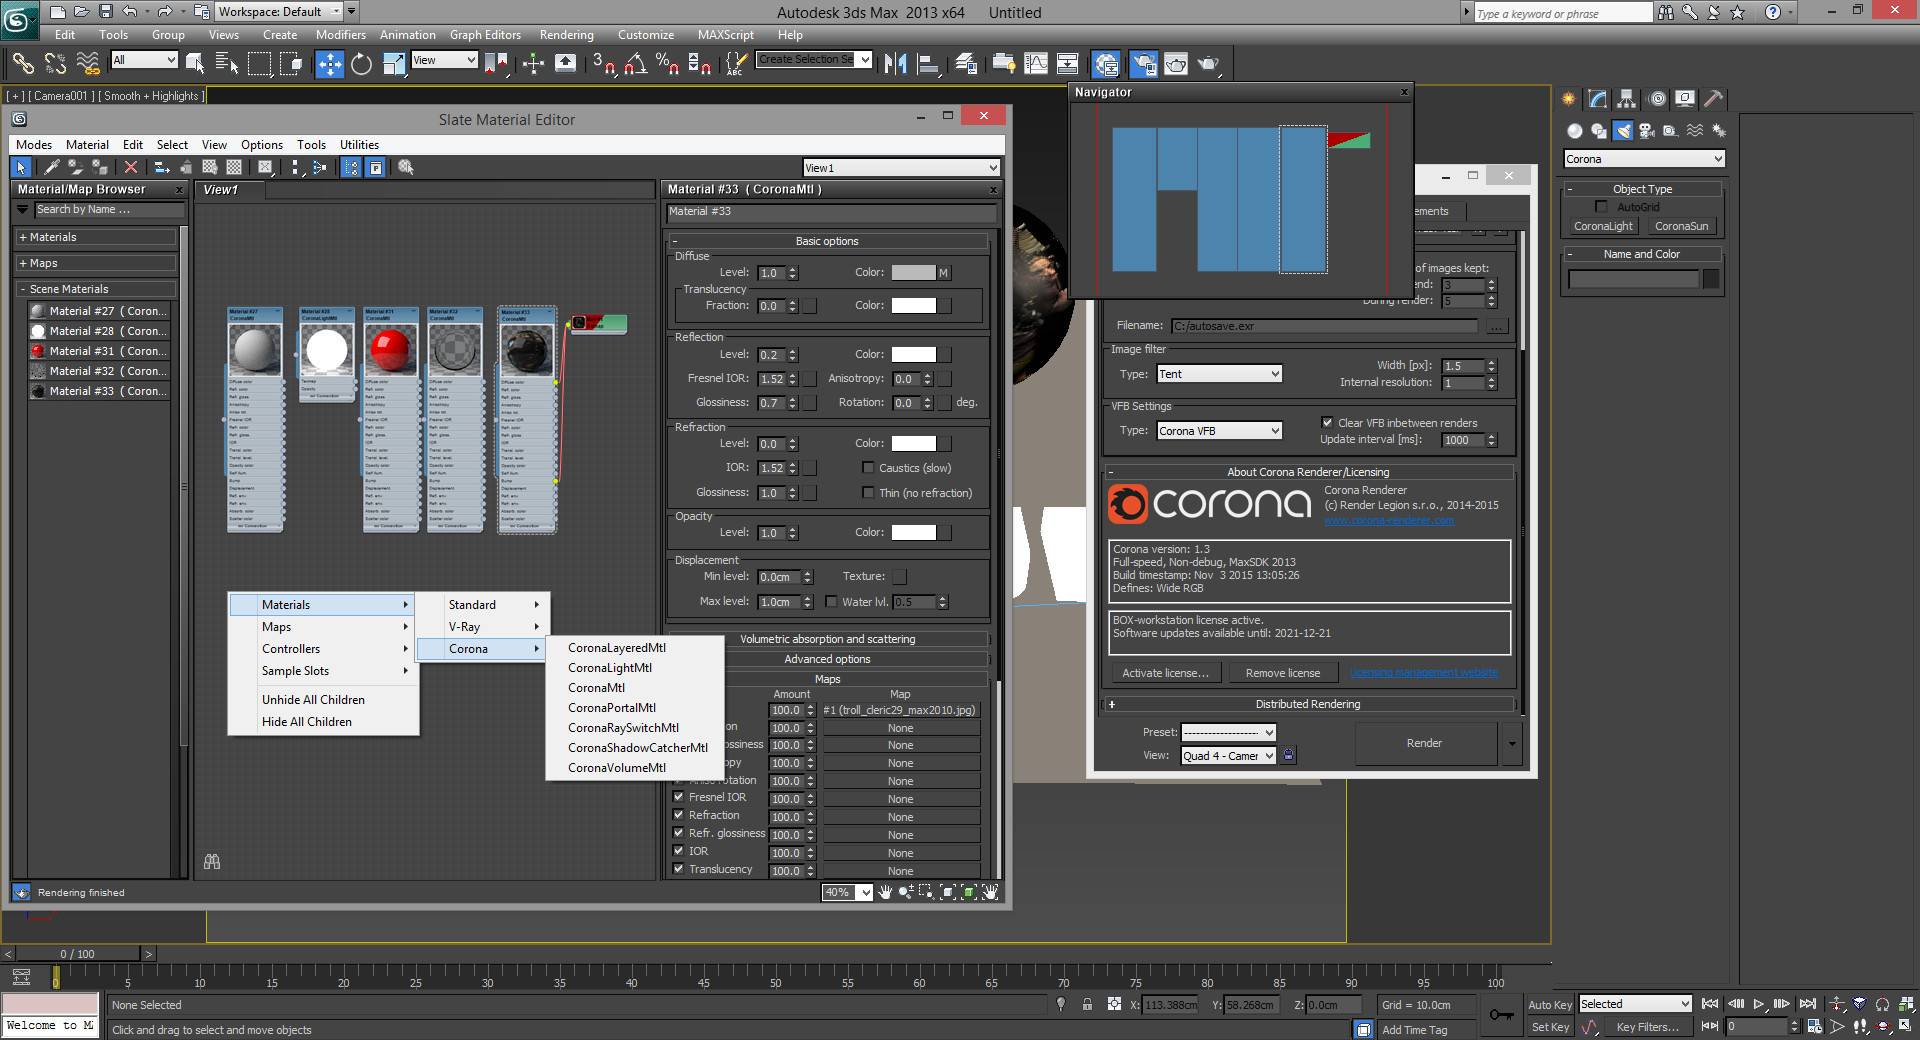
Task: Open the Slate editor Modes menu
Action: click(x=34, y=145)
